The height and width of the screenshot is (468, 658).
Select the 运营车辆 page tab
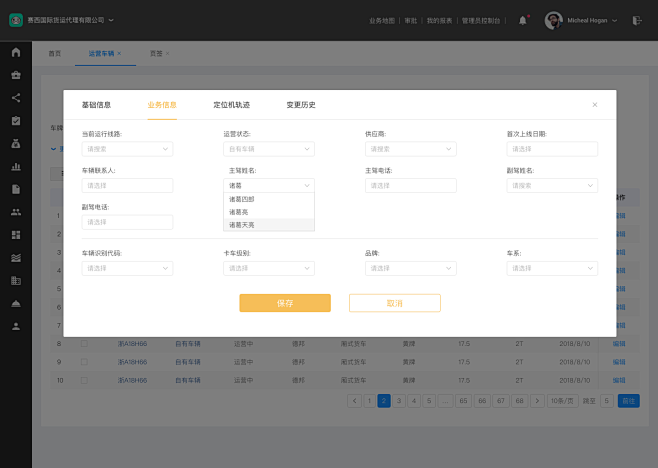coord(101,53)
